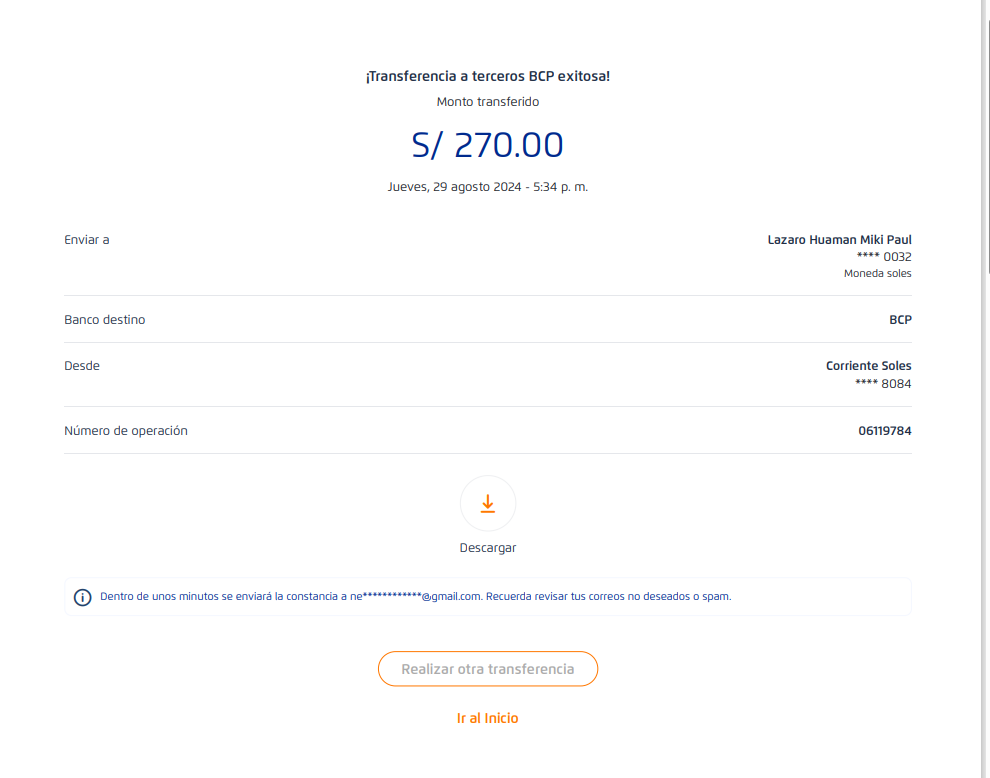Image resolution: width=990 pixels, height=778 pixels.
Task: Go to Ir al Inicio link
Action: coord(488,718)
